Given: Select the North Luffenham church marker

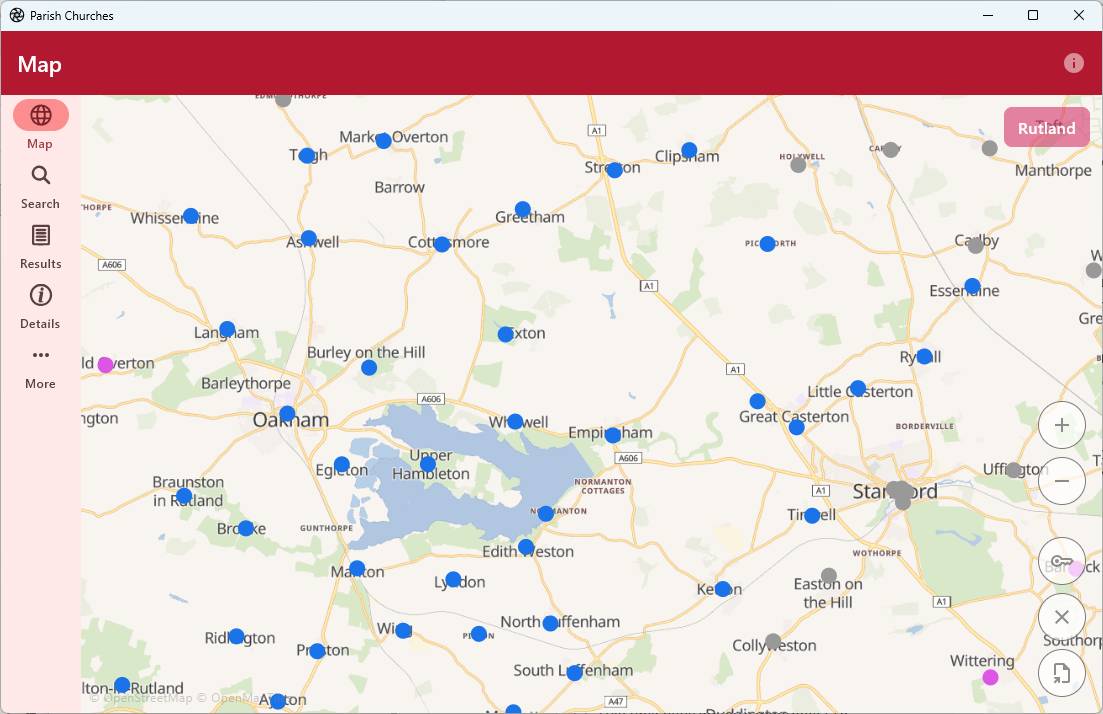Looking at the screenshot, I should [551, 623].
